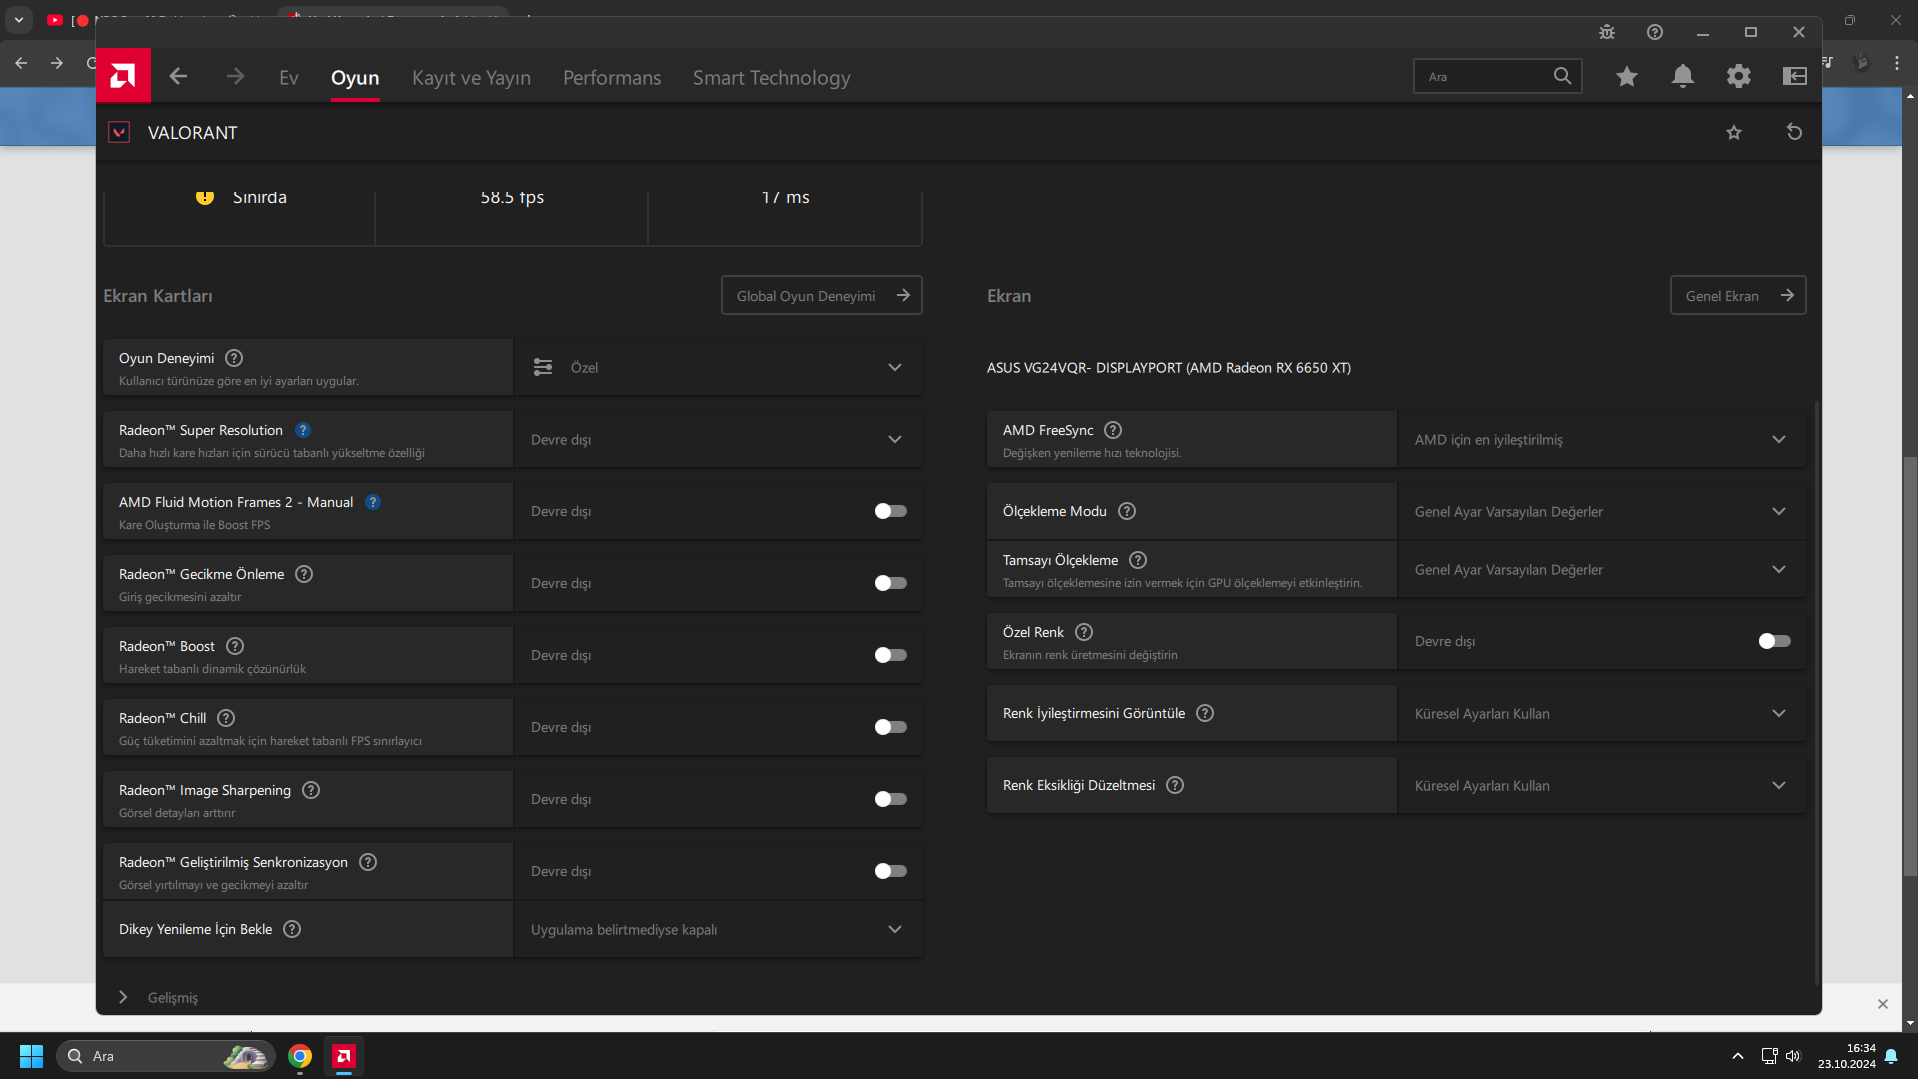Go forward with the AMD forward arrow
This screenshot has height=1079, width=1918.
[x=235, y=76]
